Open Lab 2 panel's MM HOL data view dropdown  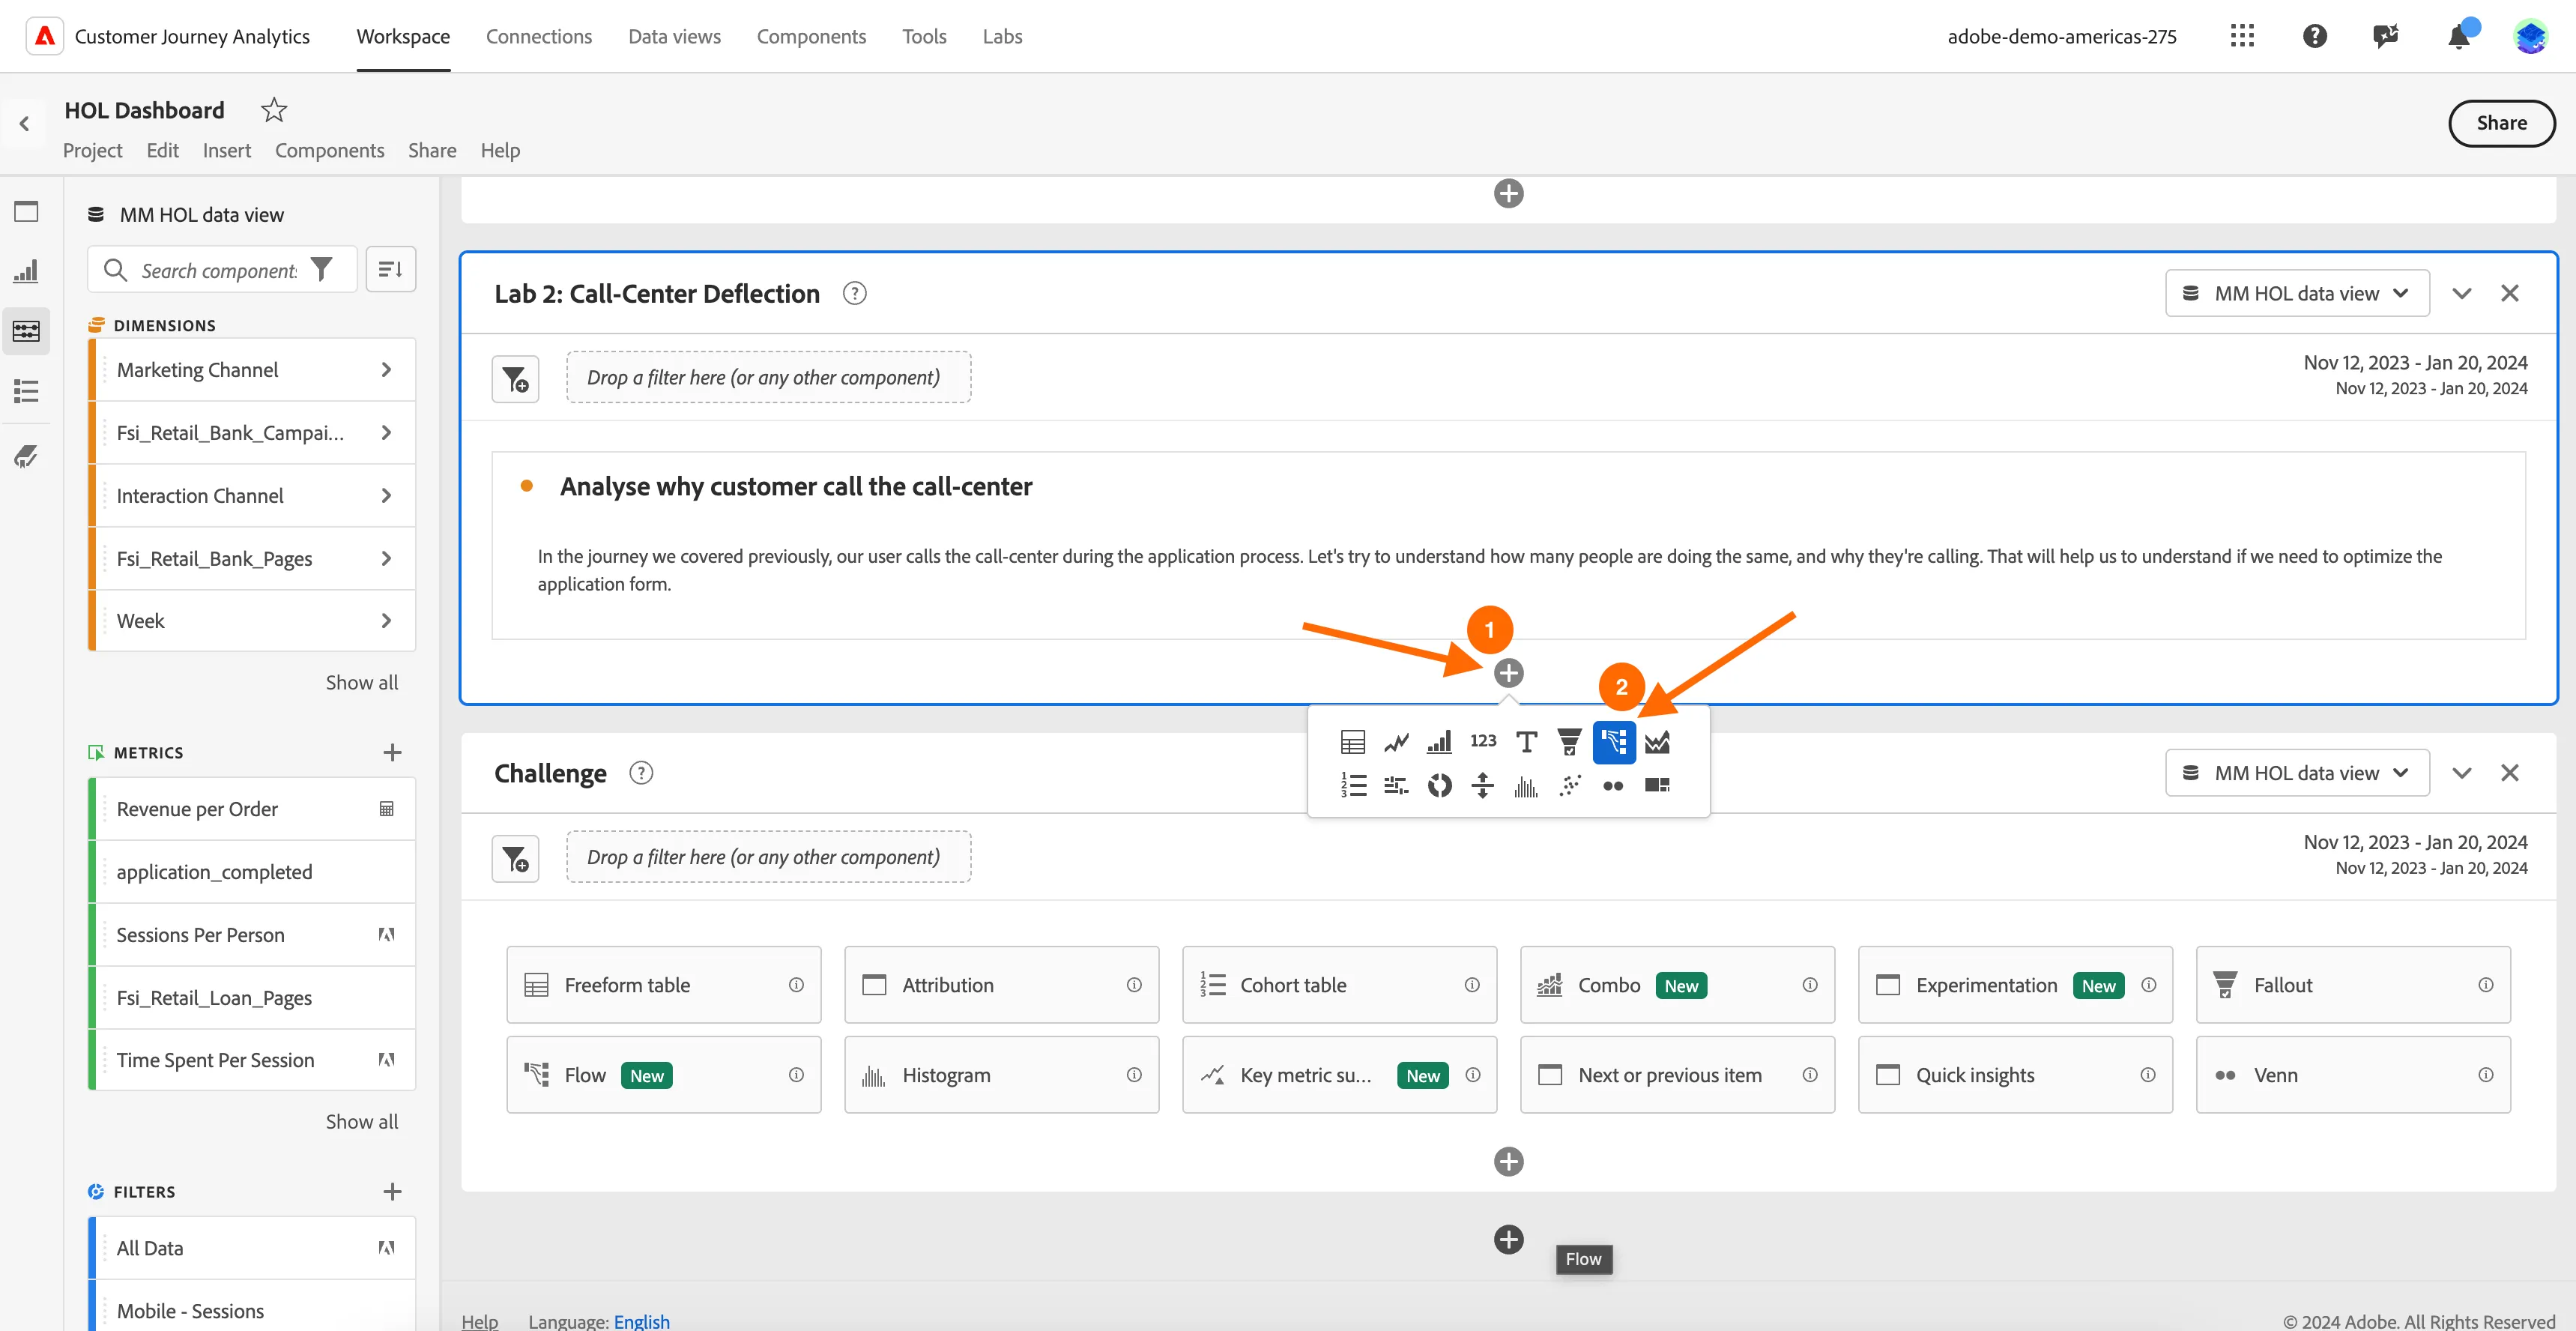pos(2297,293)
